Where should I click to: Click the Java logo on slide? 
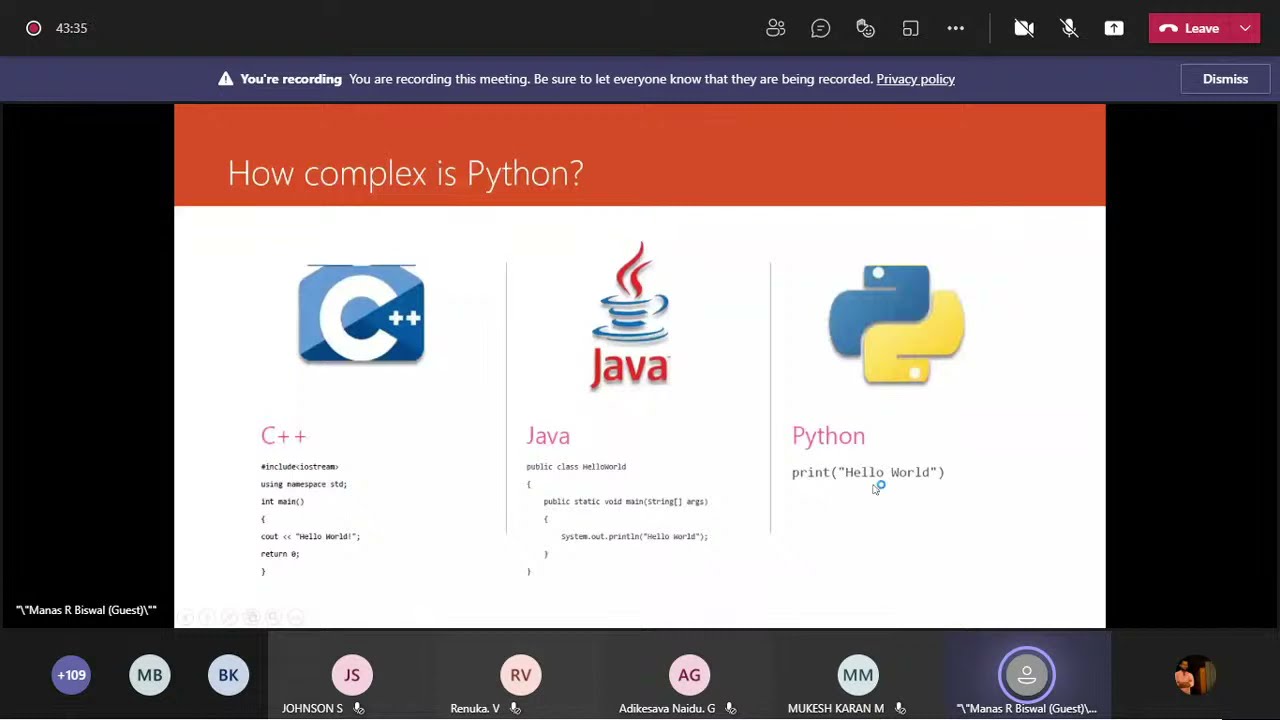click(630, 315)
